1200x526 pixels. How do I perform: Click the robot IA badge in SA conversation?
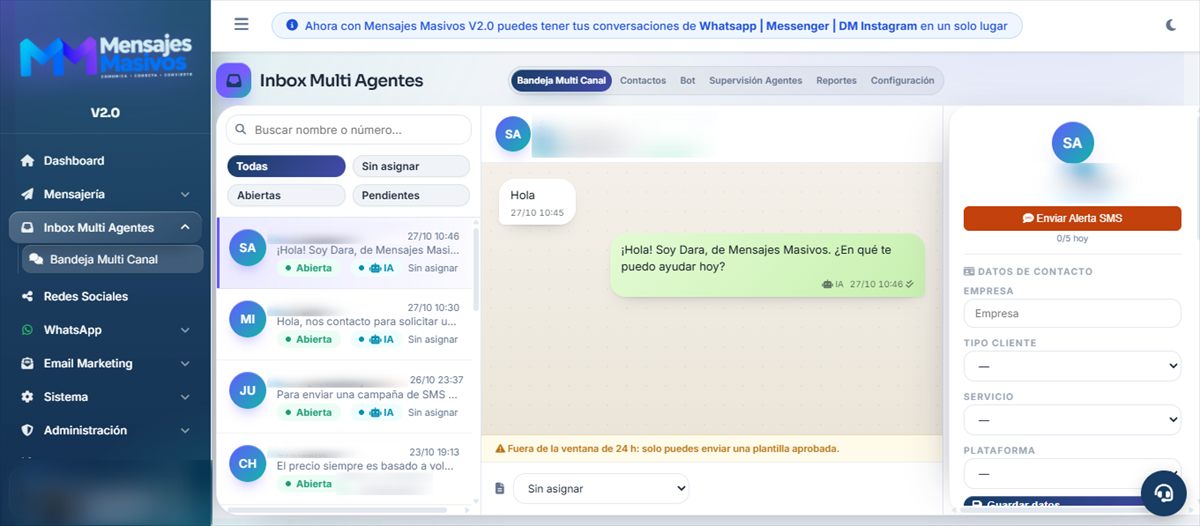point(374,268)
